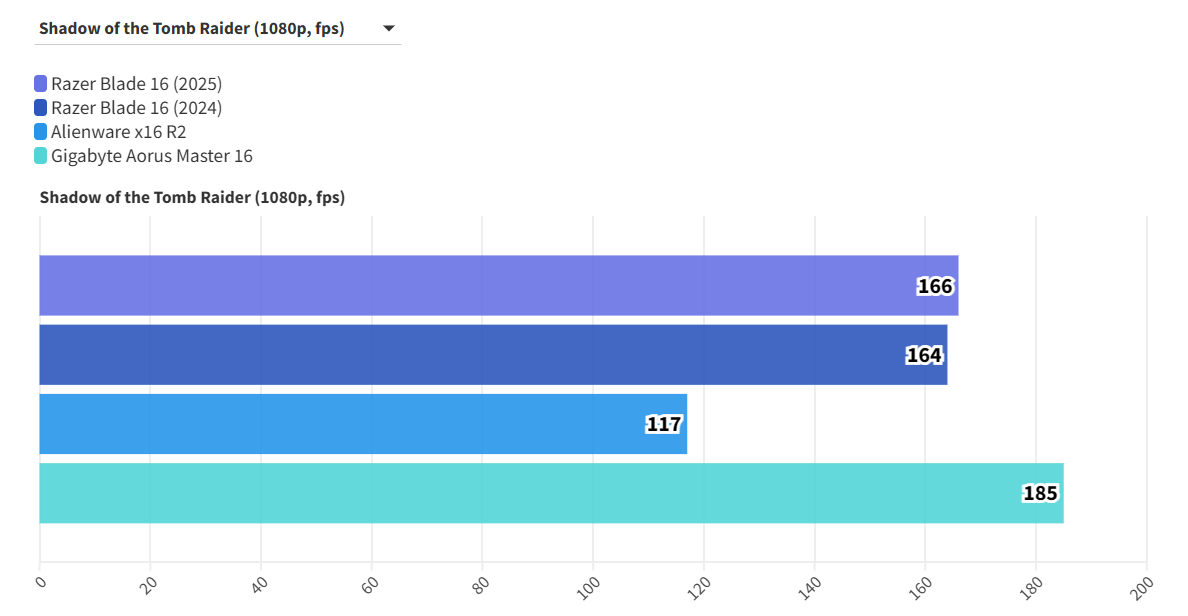
Task: Click the Gigabyte Aorus Master 16 color swatch
Action: 41,156
